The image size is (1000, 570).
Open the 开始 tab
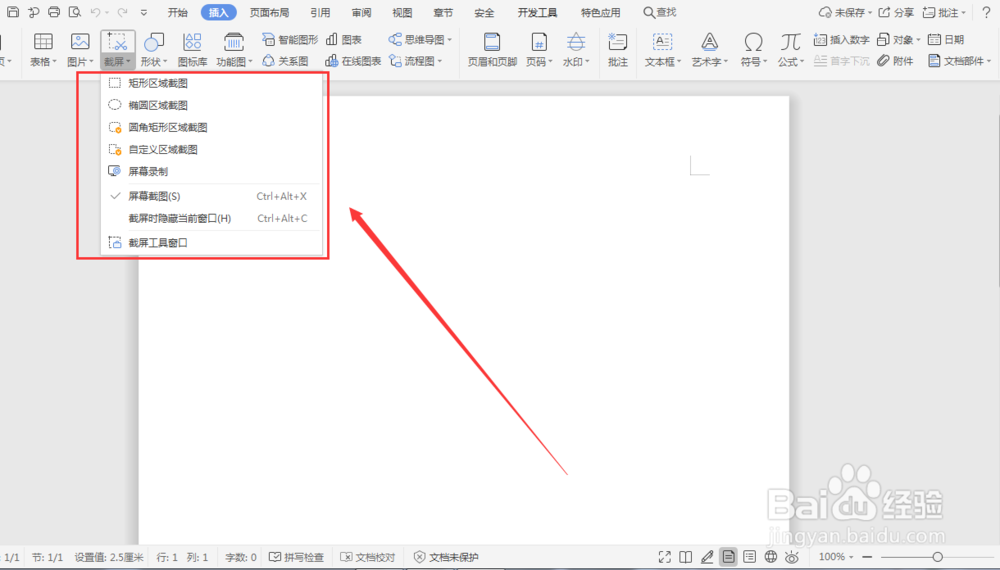point(177,13)
